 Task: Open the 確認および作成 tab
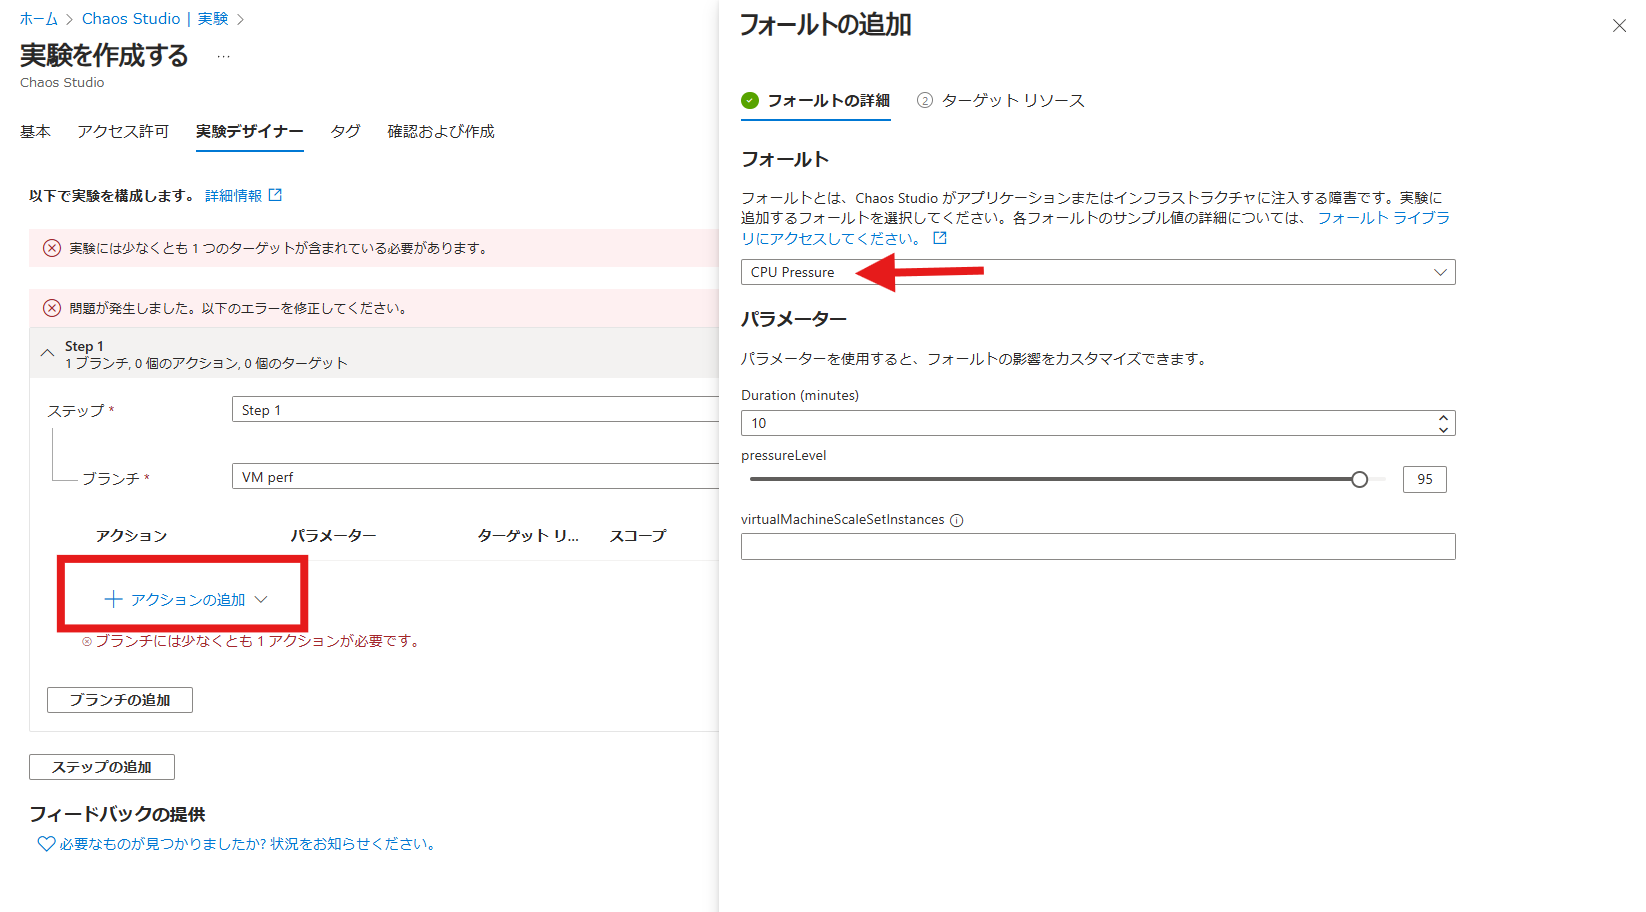click(x=440, y=131)
